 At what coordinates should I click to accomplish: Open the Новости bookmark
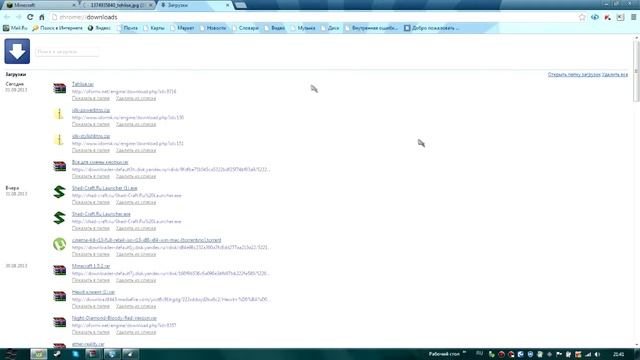[x=212, y=28]
